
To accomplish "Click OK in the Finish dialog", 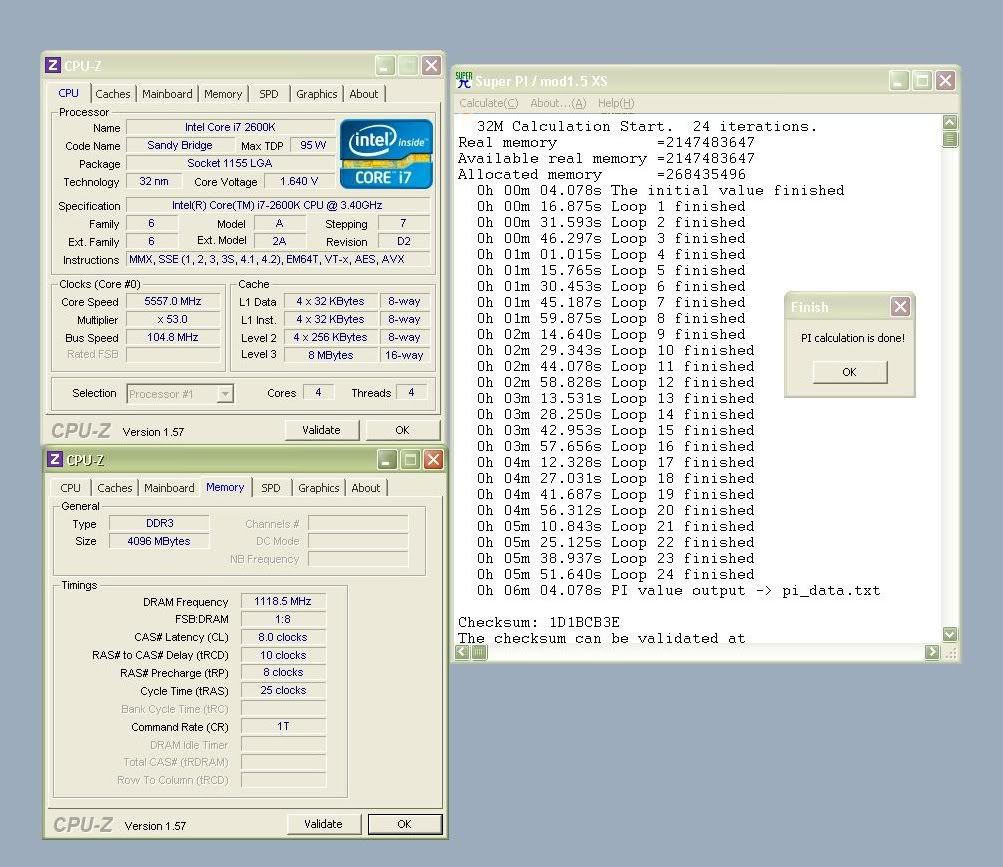I will [849, 372].
